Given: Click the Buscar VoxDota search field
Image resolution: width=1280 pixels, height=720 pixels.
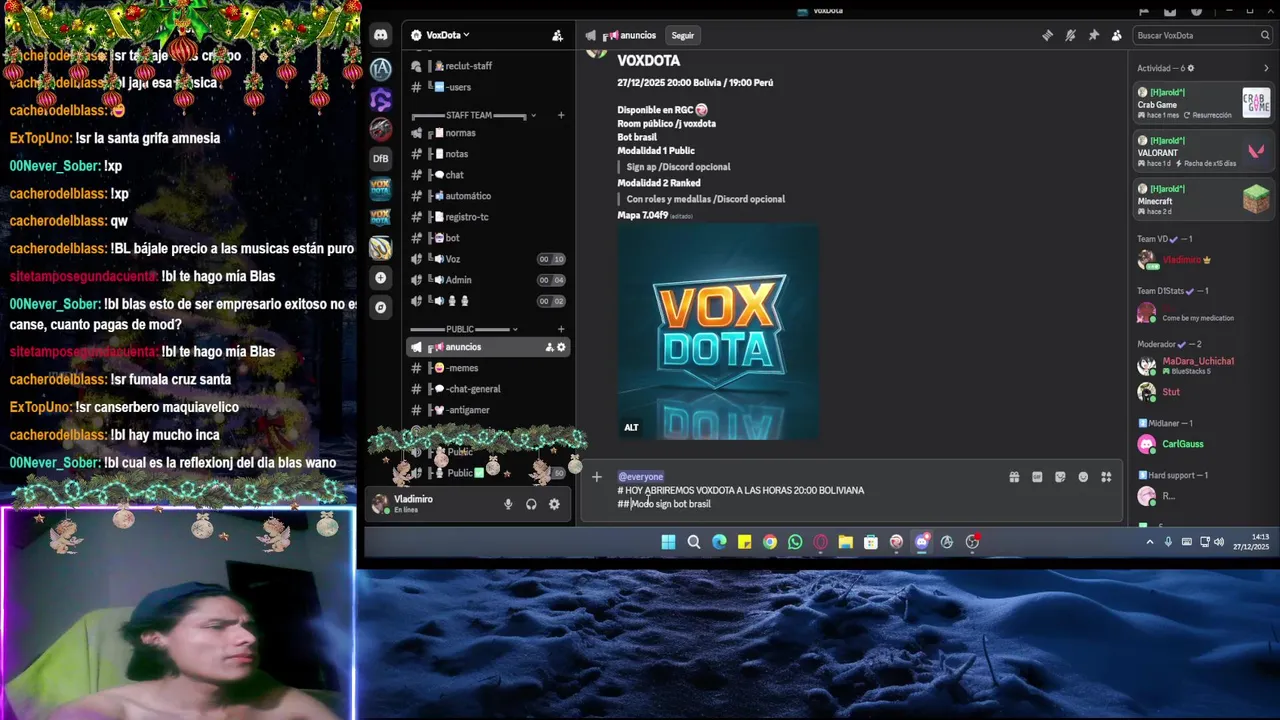Looking at the screenshot, I should 1202,35.
